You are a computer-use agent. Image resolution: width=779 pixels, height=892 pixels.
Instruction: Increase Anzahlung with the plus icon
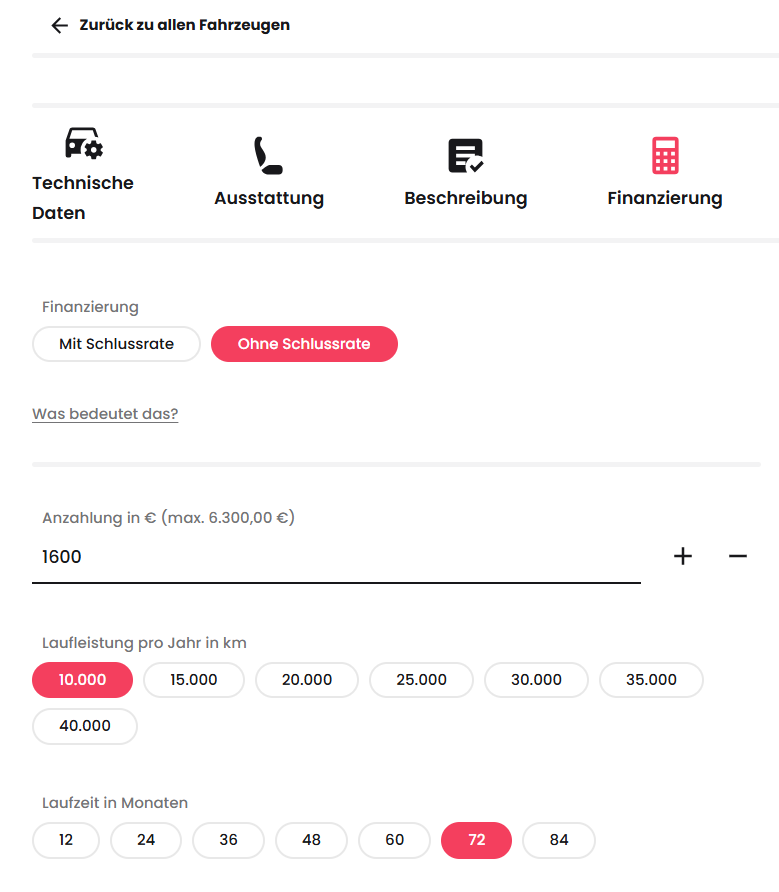(683, 557)
